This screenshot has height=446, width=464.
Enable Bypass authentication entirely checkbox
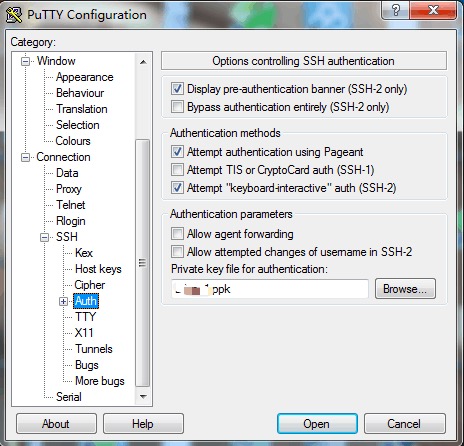click(177, 107)
